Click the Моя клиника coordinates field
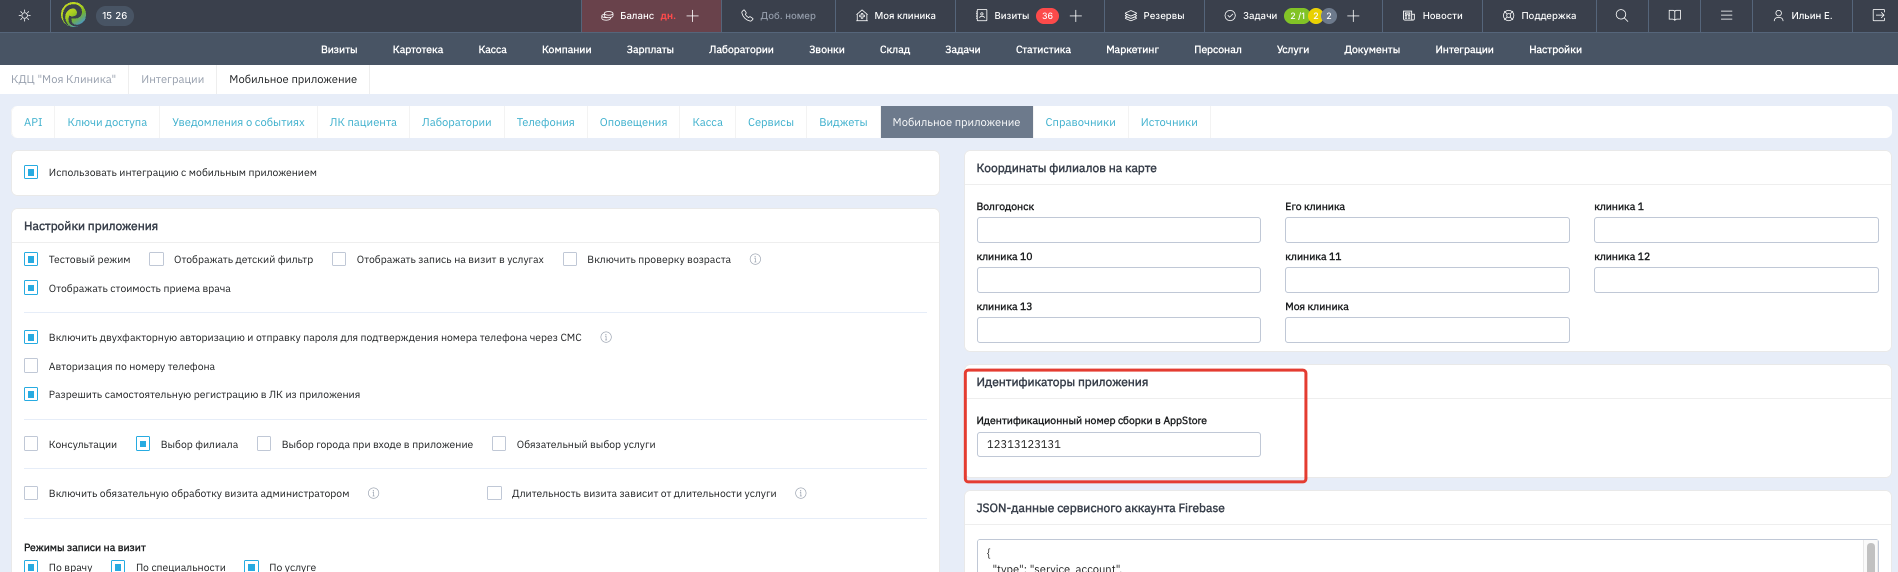This screenshot has height=572, width=1898. coord(1427,330)
